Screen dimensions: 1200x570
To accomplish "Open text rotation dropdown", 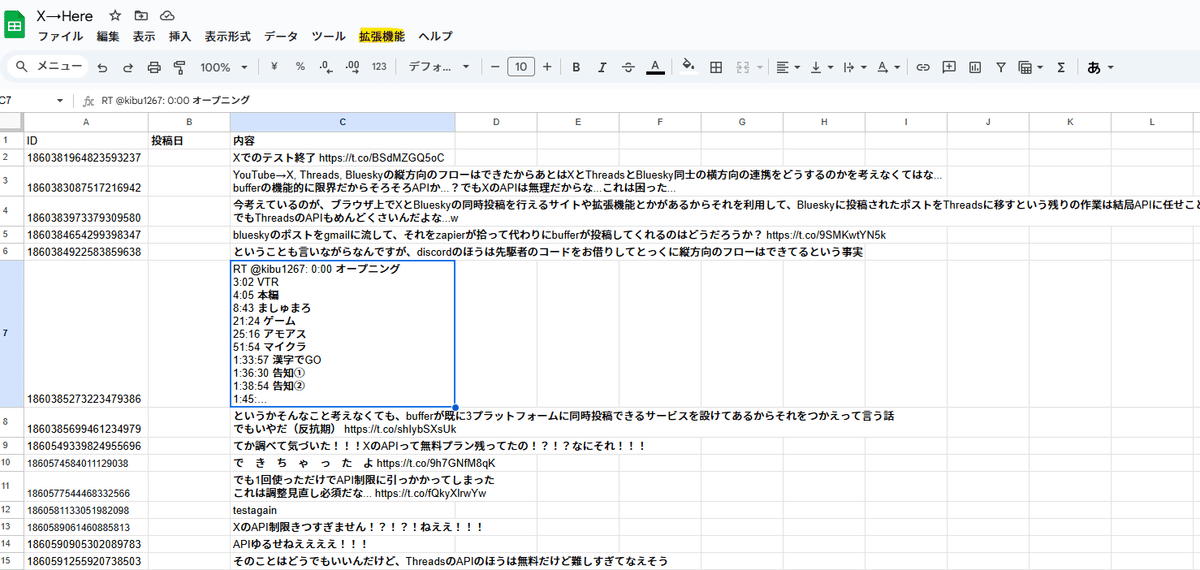I will click(888, 67).
